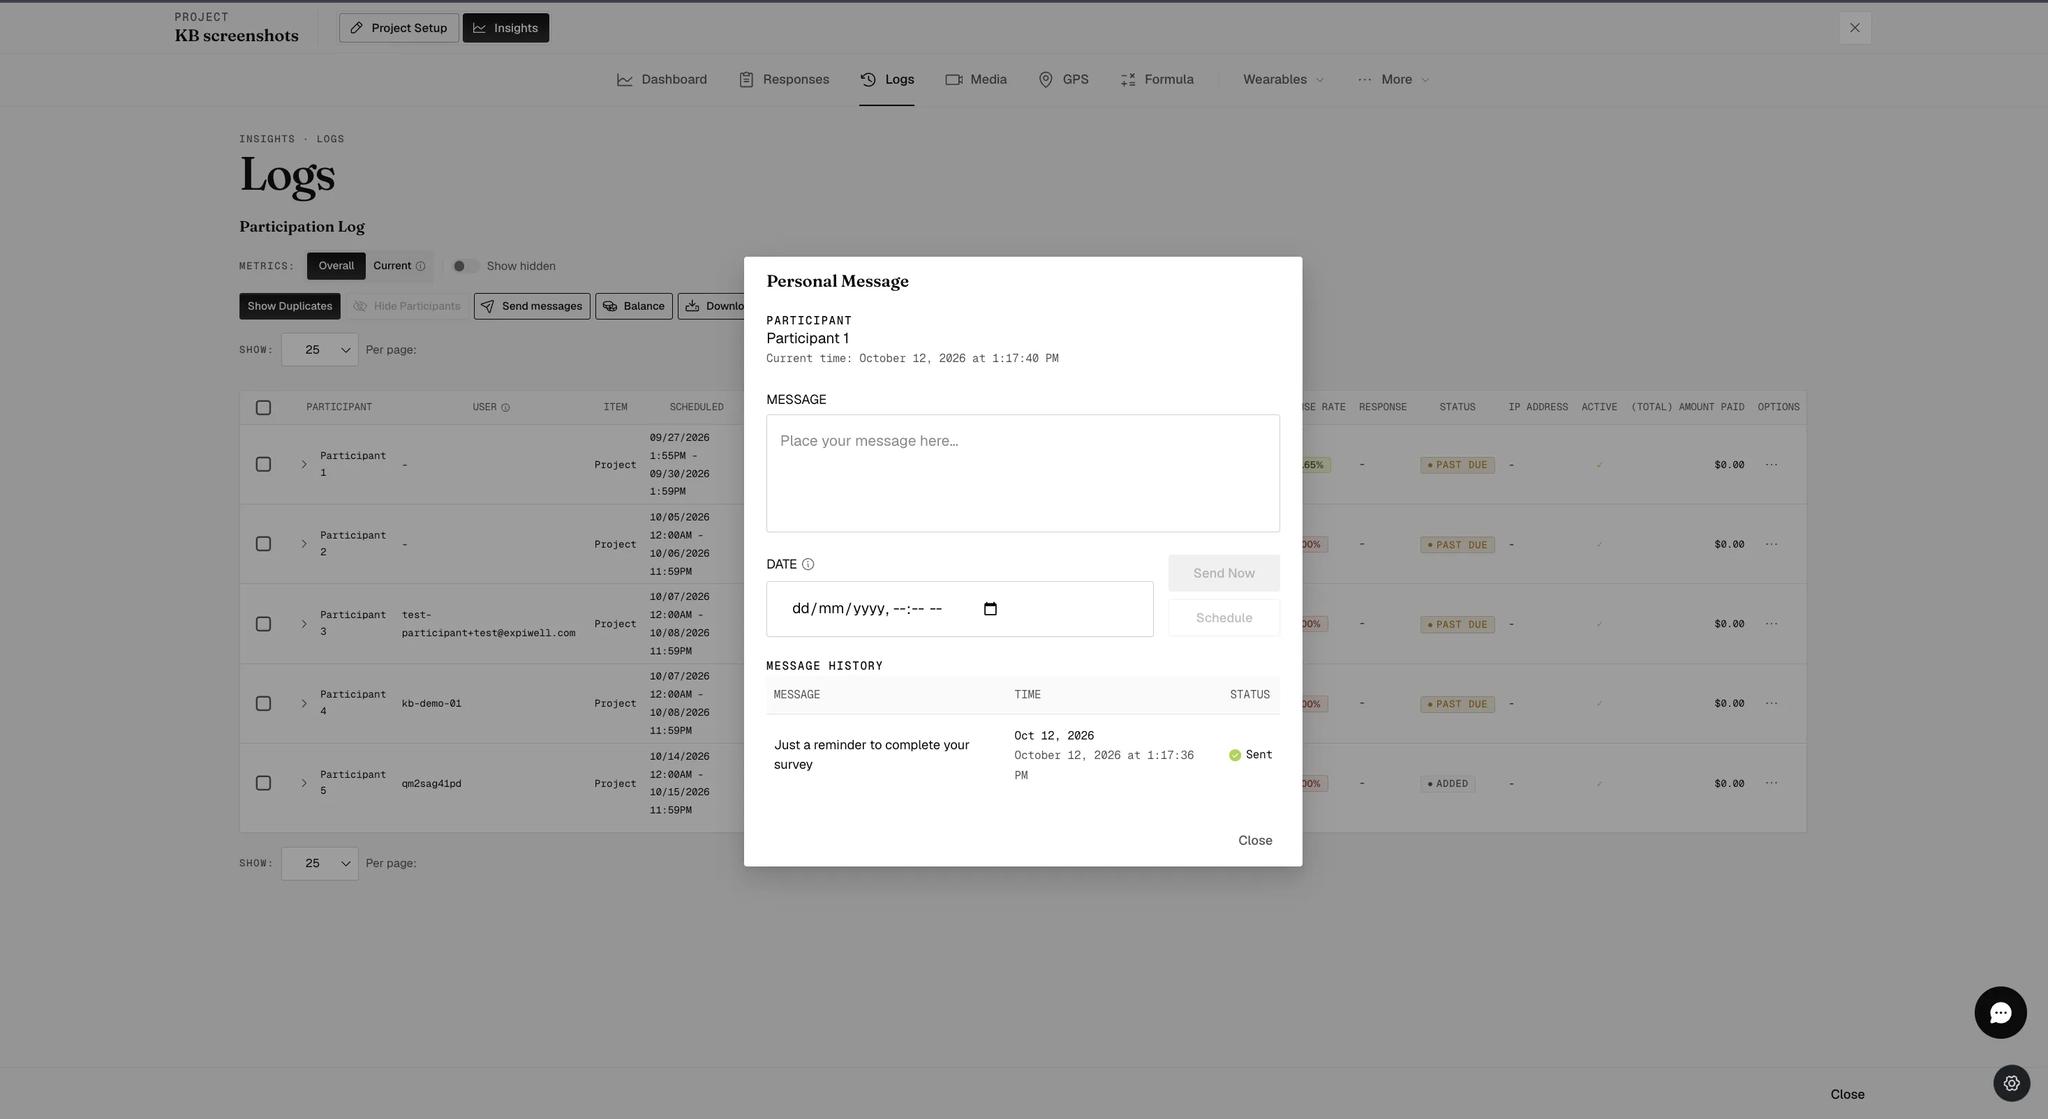This screenshot has width=2048, height=1119.
Task: Click the info icon next to DATE label
Action: [x=808, y=564]
